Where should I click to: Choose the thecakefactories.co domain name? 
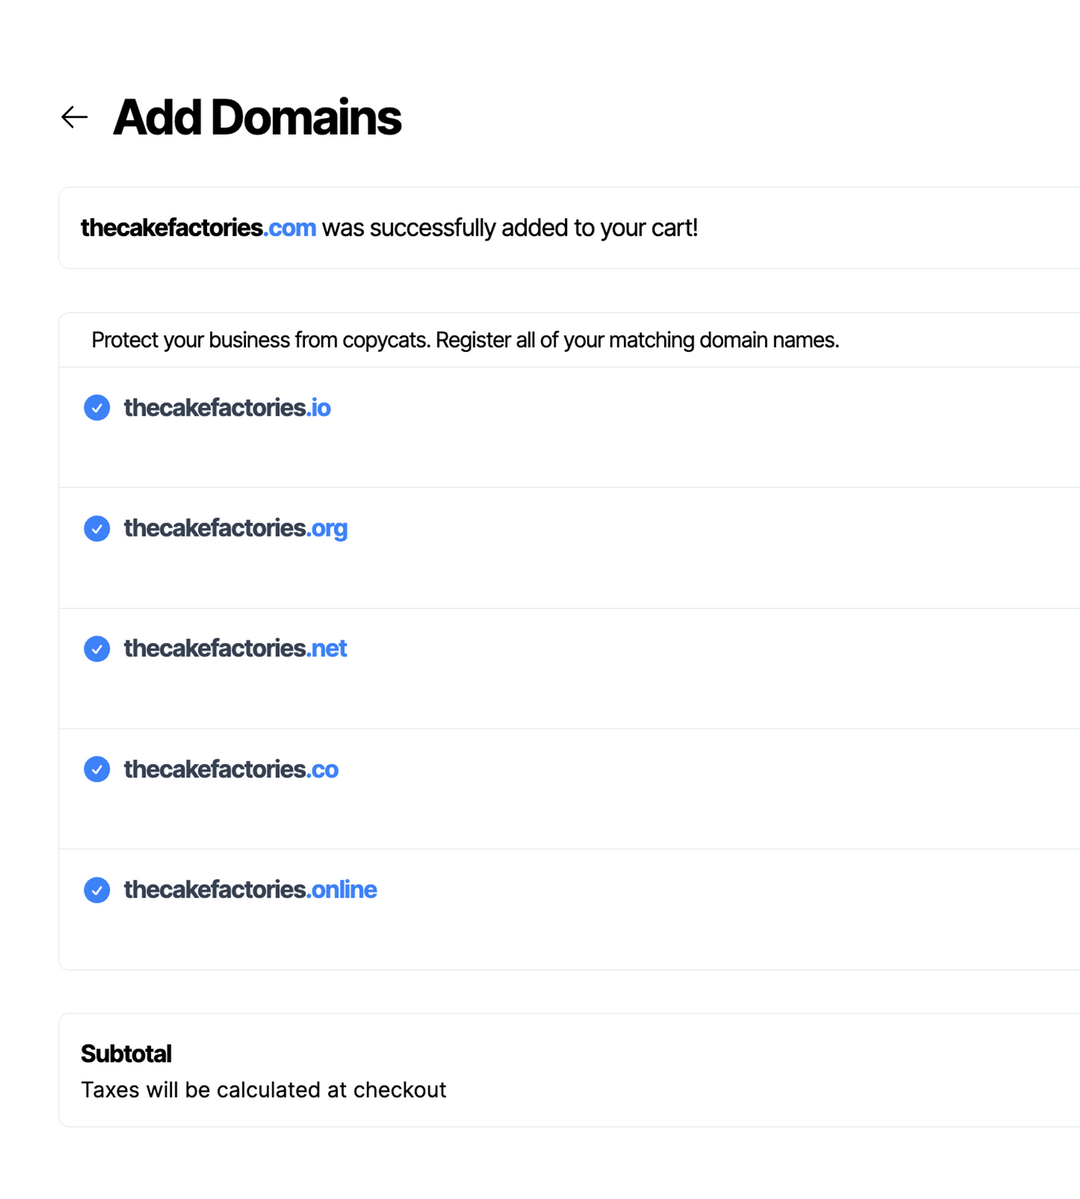pyautogui.click(x=231, y=769)
